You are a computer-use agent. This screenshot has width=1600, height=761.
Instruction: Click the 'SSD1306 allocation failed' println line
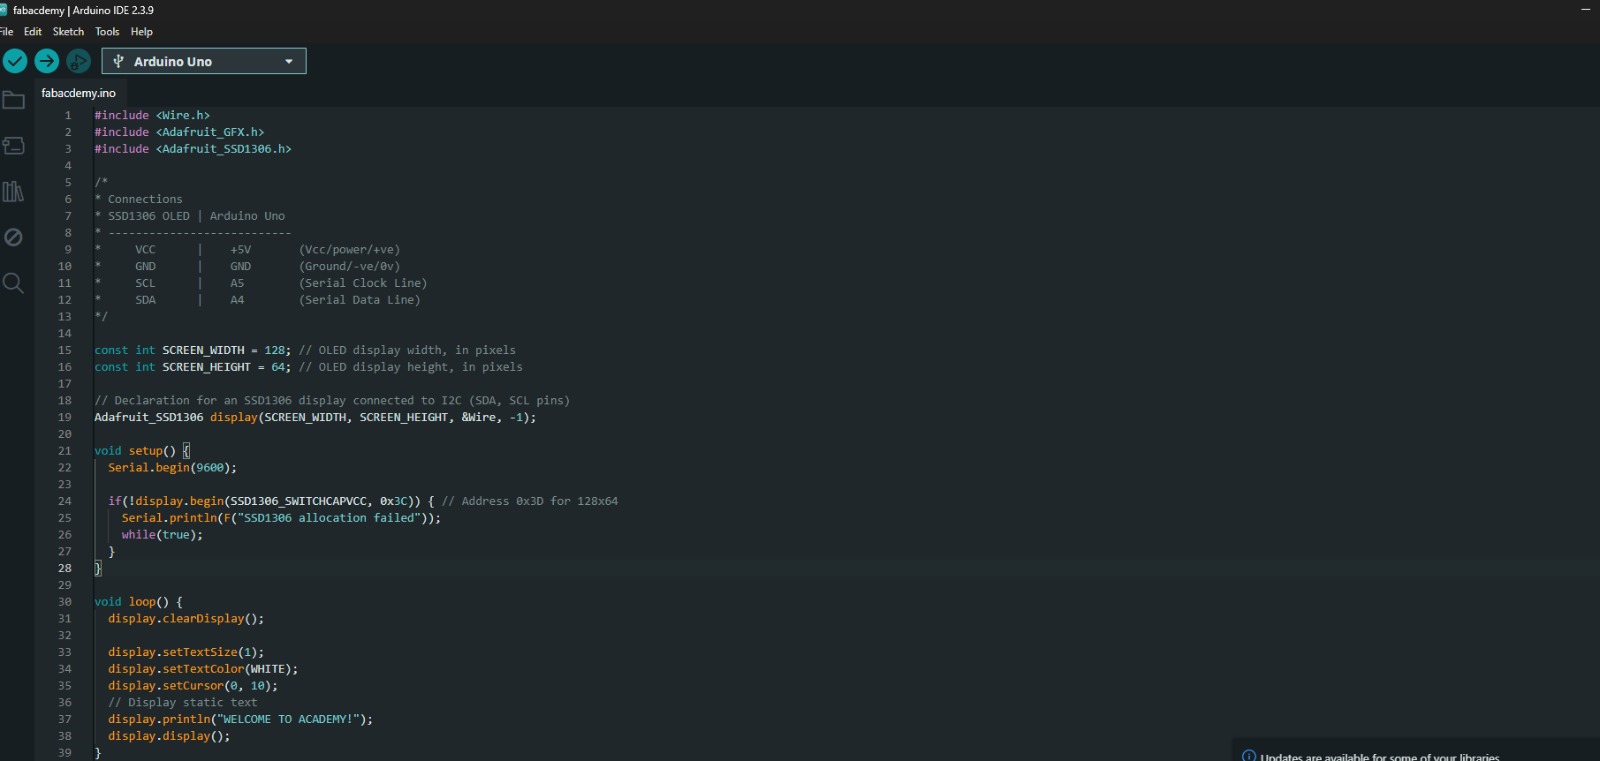pos(281,518)
